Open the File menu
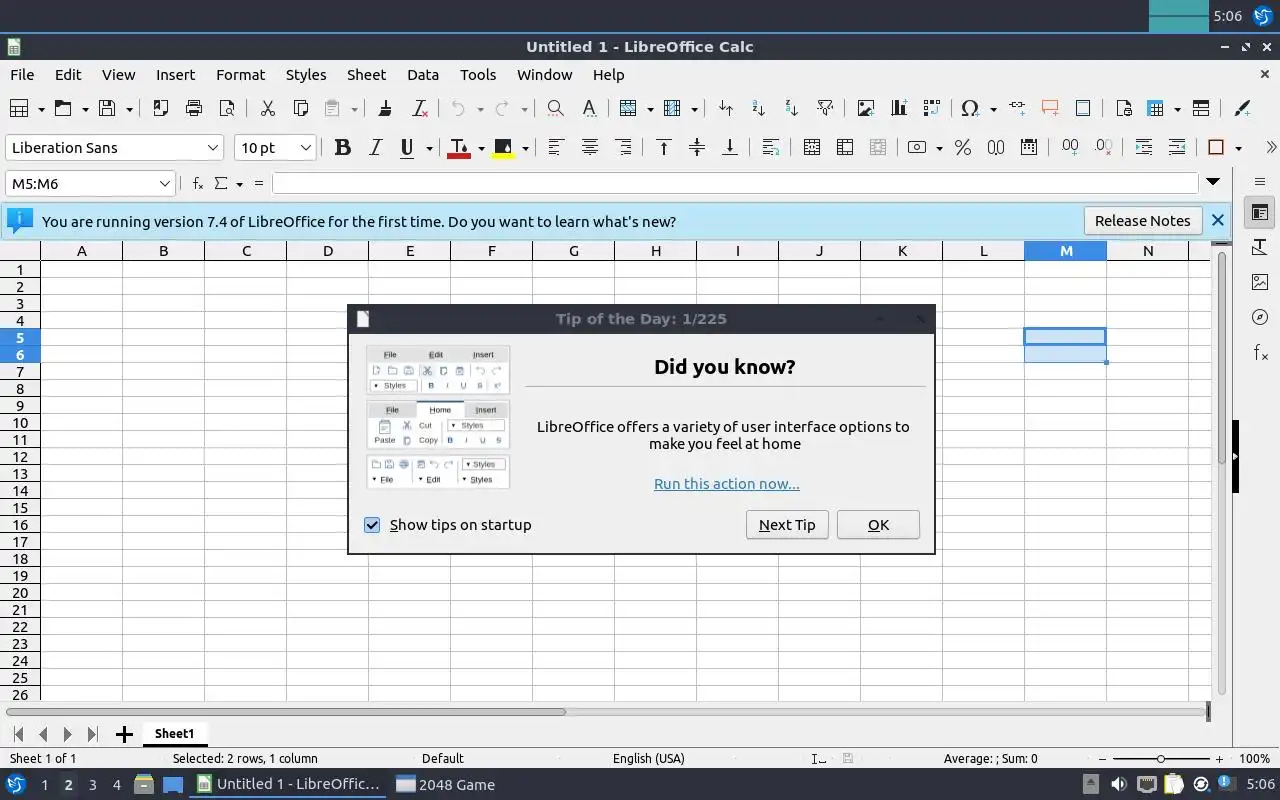The image size is (1280, 800). 22,74
